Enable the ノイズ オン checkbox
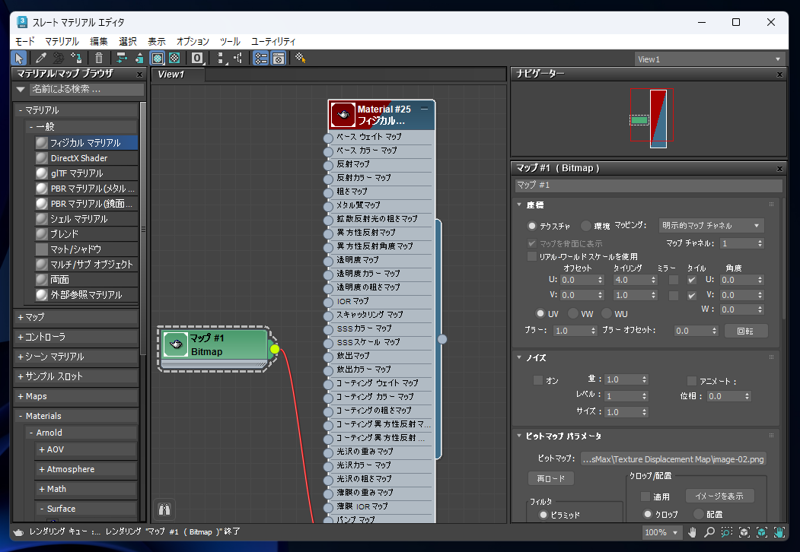The image size is (800, 552). 538,380
